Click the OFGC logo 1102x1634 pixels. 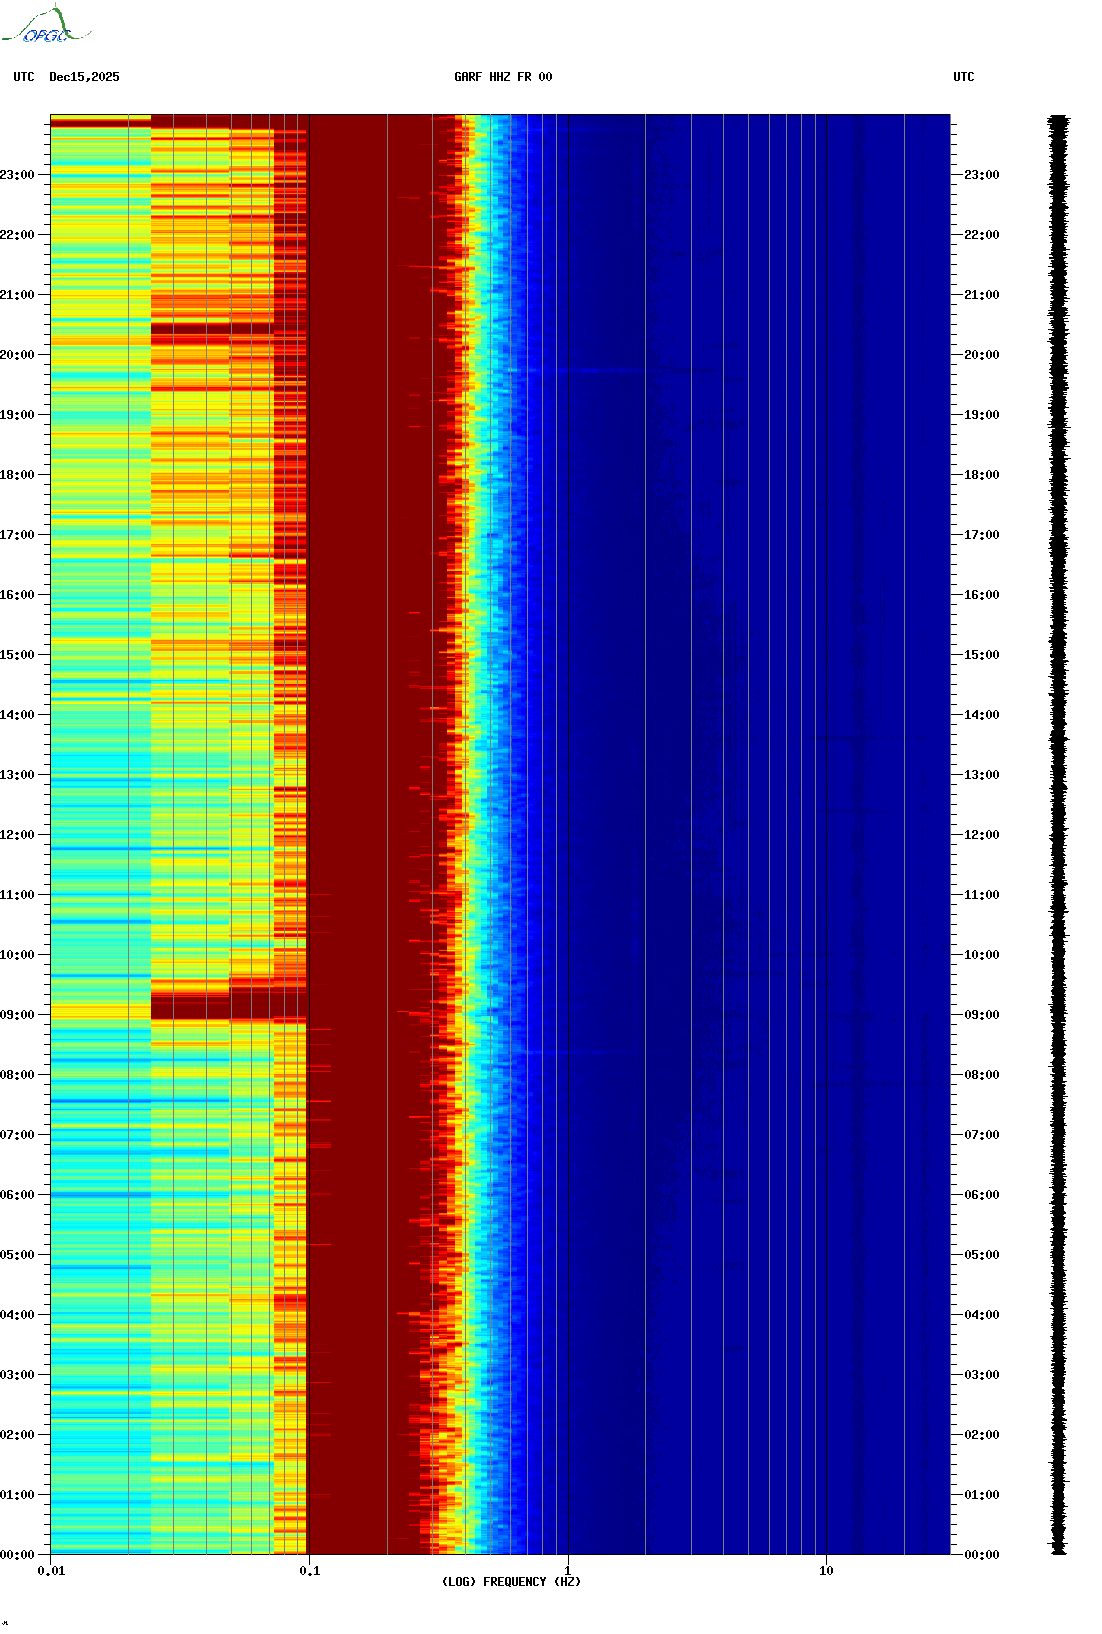[x=46, y=25]
